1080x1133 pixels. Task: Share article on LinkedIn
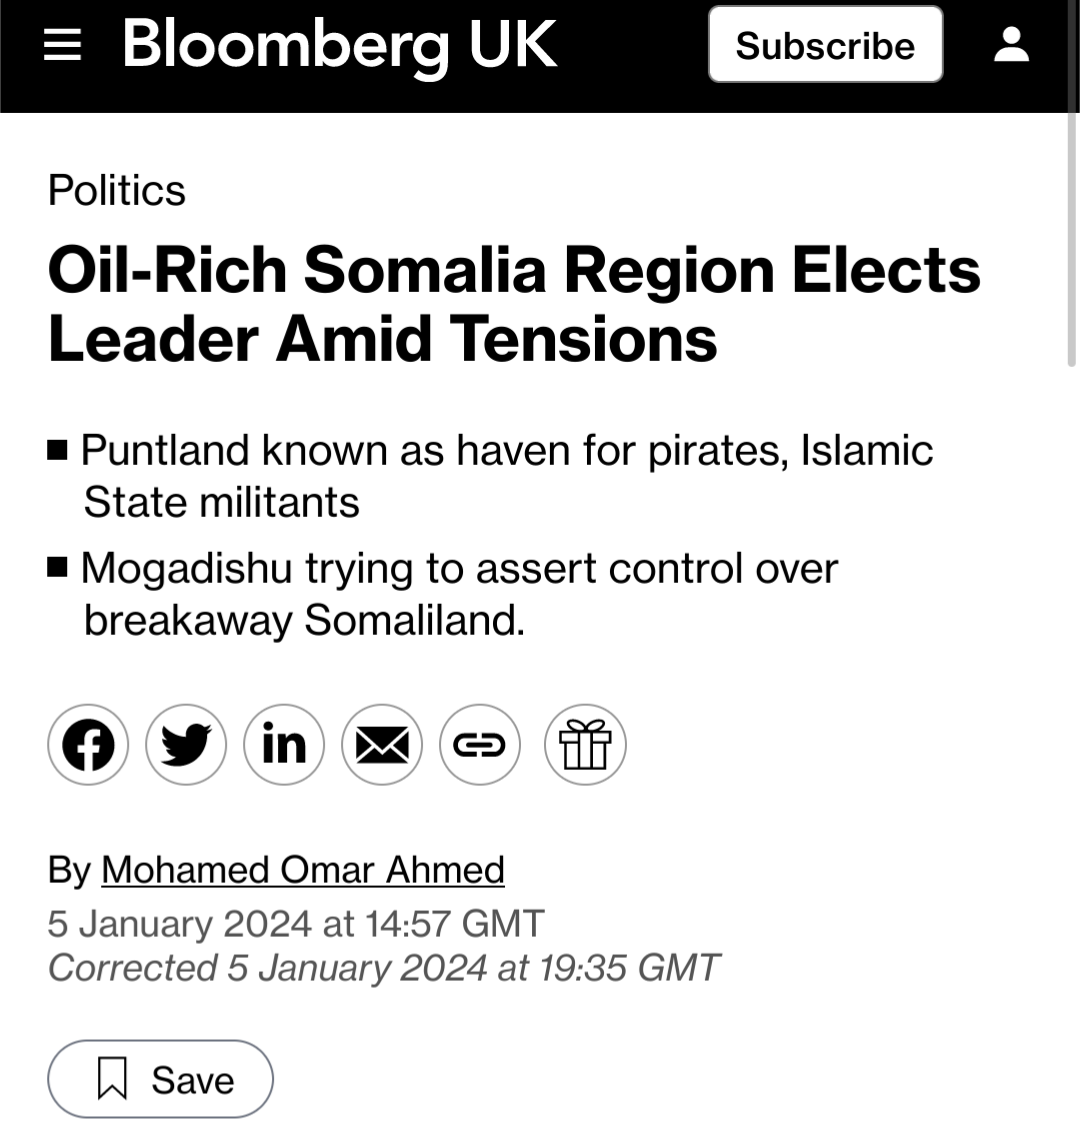[284, 744]
